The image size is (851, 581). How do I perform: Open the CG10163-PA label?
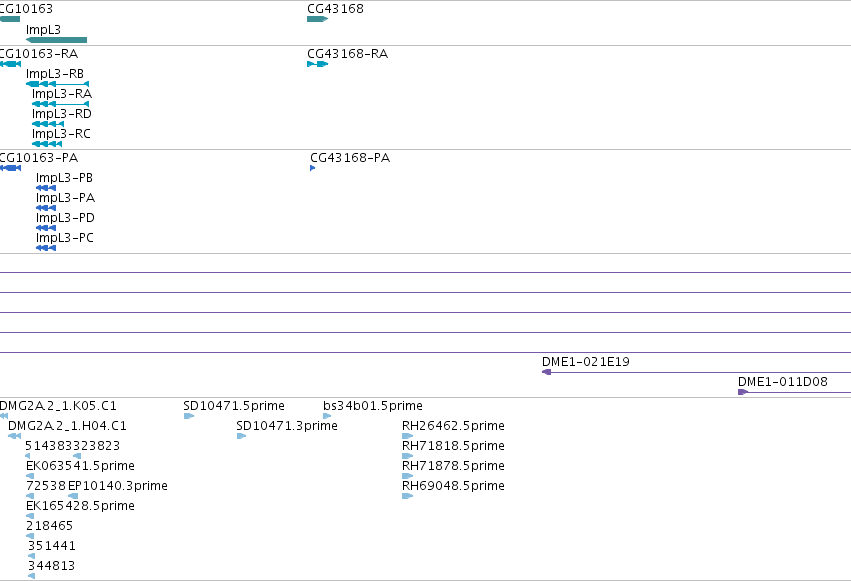tap(39, 158)
